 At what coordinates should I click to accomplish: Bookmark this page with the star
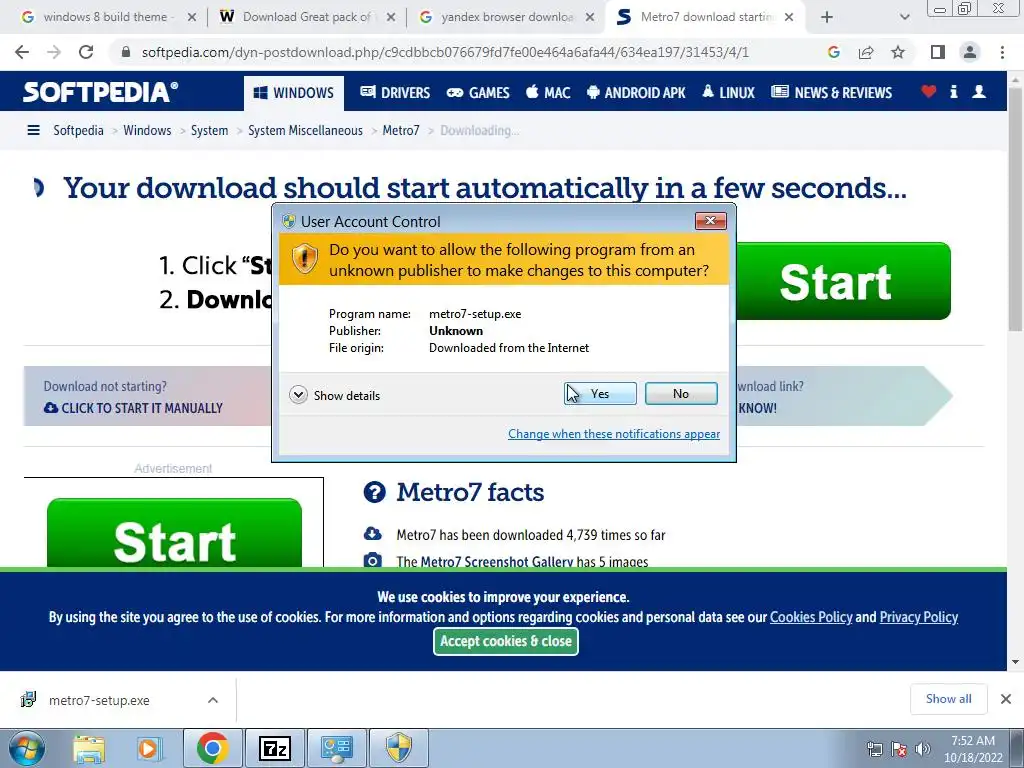(x=898, y=52)
